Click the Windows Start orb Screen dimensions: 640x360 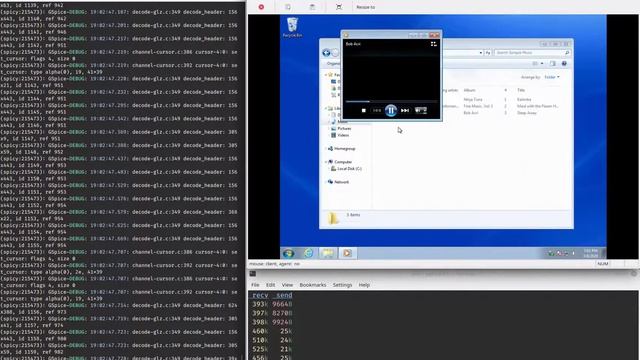[289, 253]
